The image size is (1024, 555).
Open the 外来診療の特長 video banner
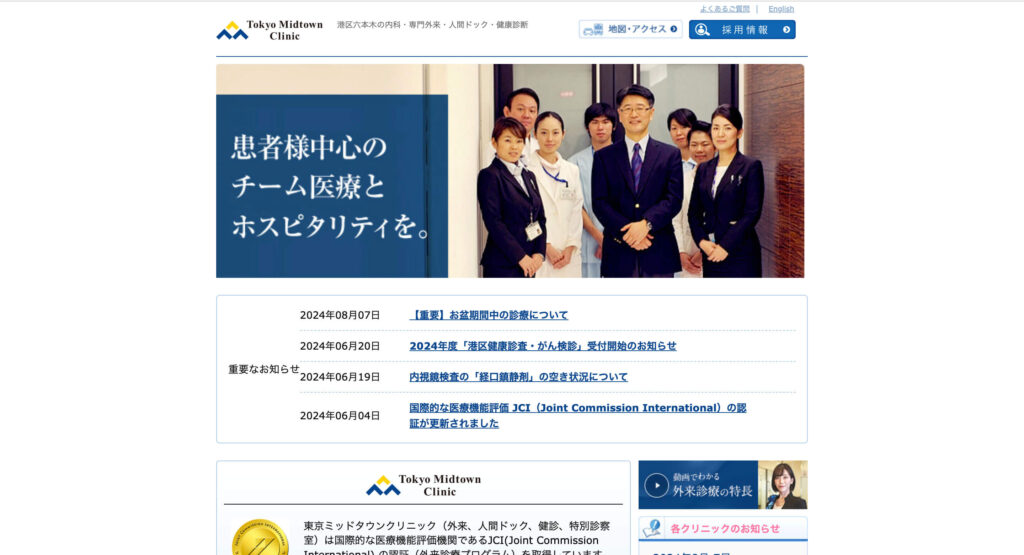(722, 485)
